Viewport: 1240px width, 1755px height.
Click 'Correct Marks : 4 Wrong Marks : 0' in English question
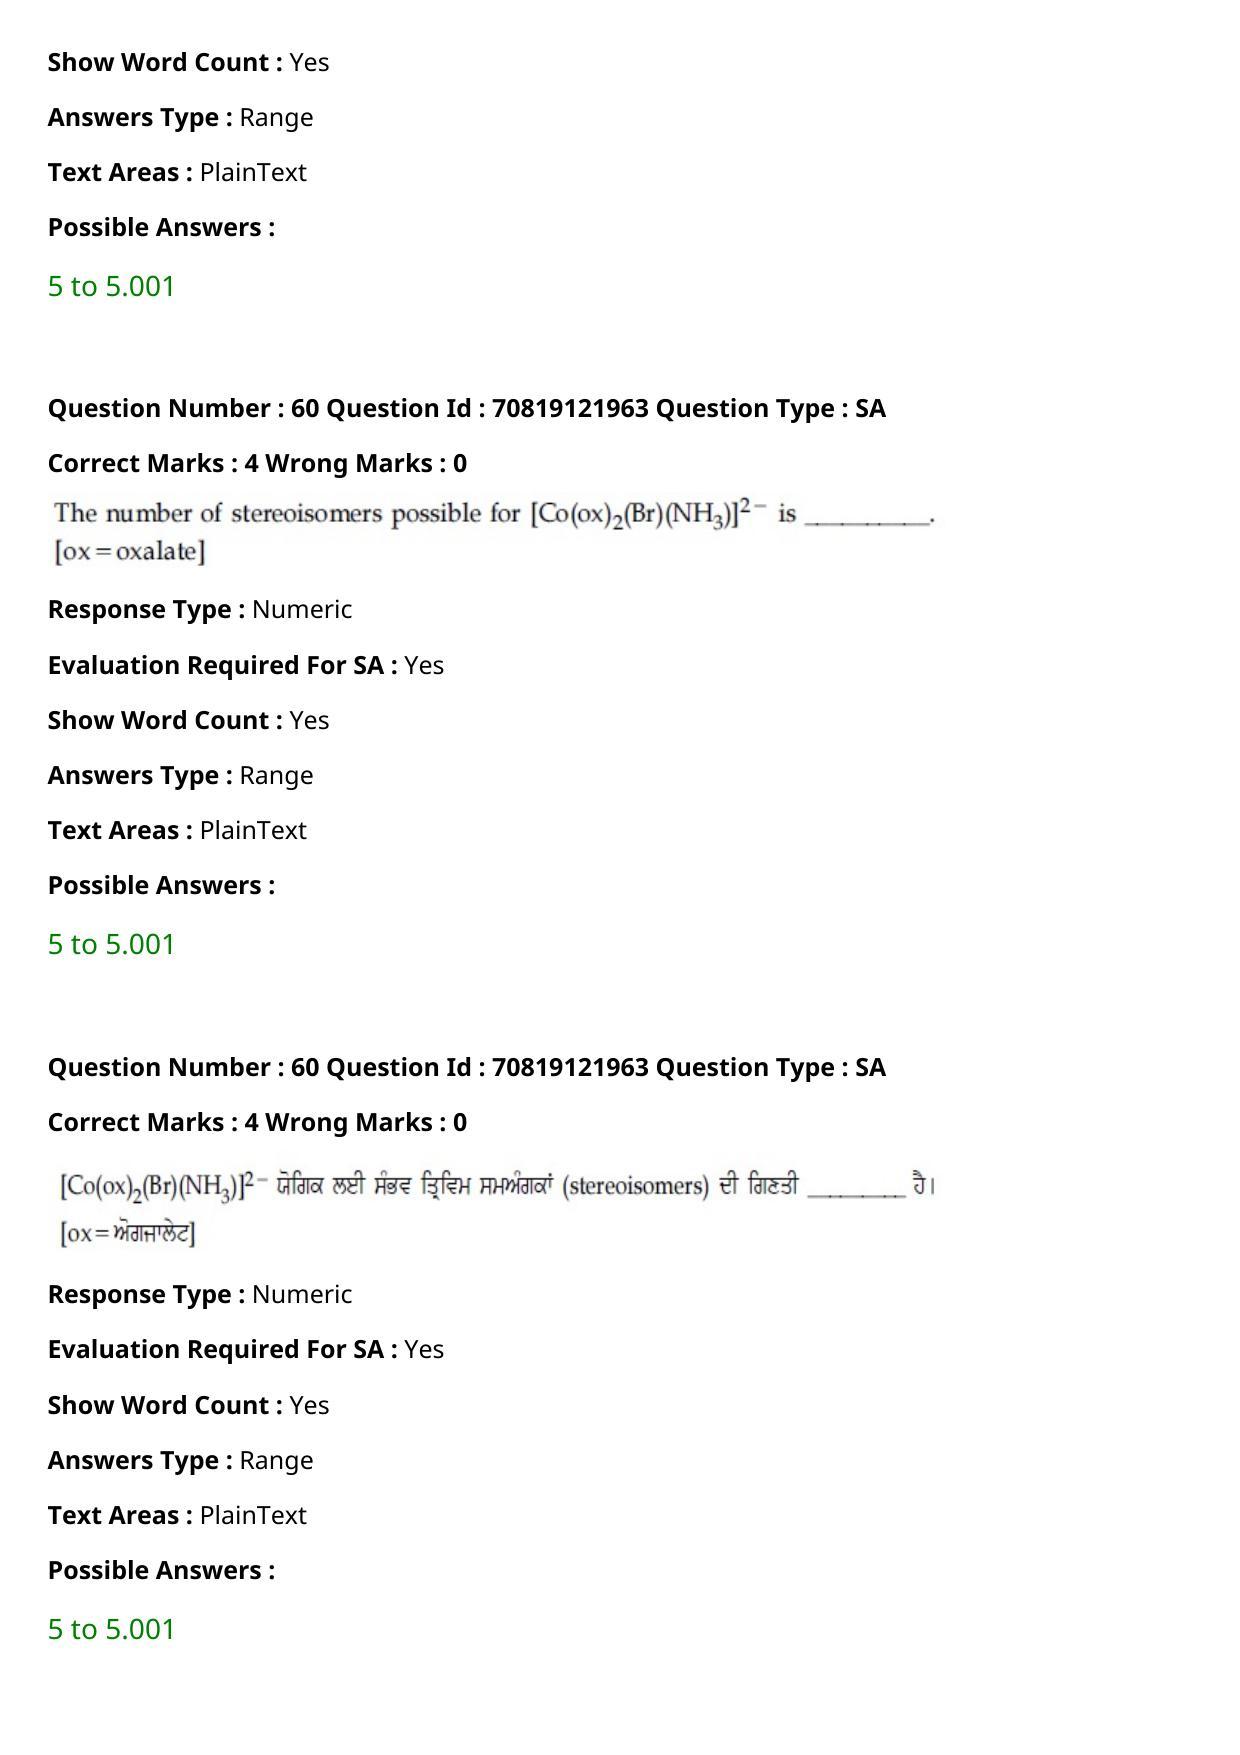(257, 463)
